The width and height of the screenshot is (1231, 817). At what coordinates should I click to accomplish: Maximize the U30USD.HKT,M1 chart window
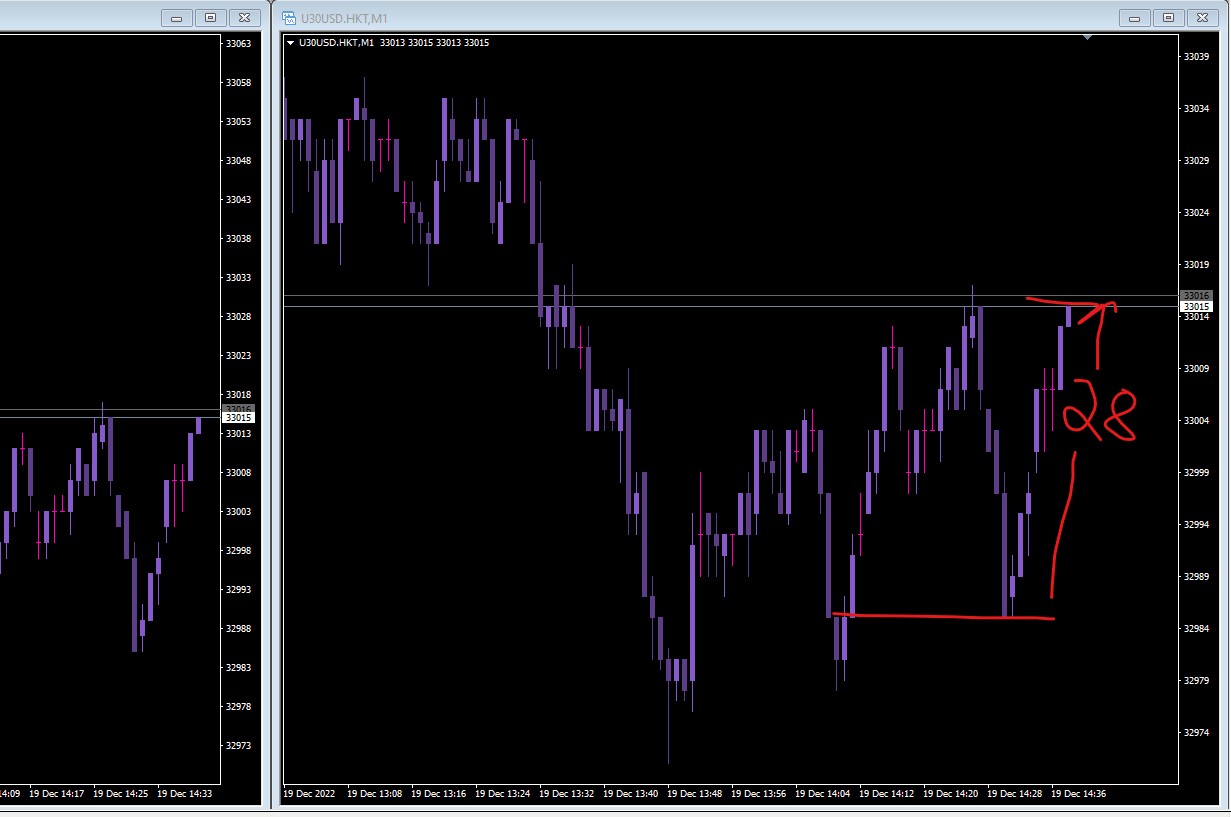point(1167,17)
